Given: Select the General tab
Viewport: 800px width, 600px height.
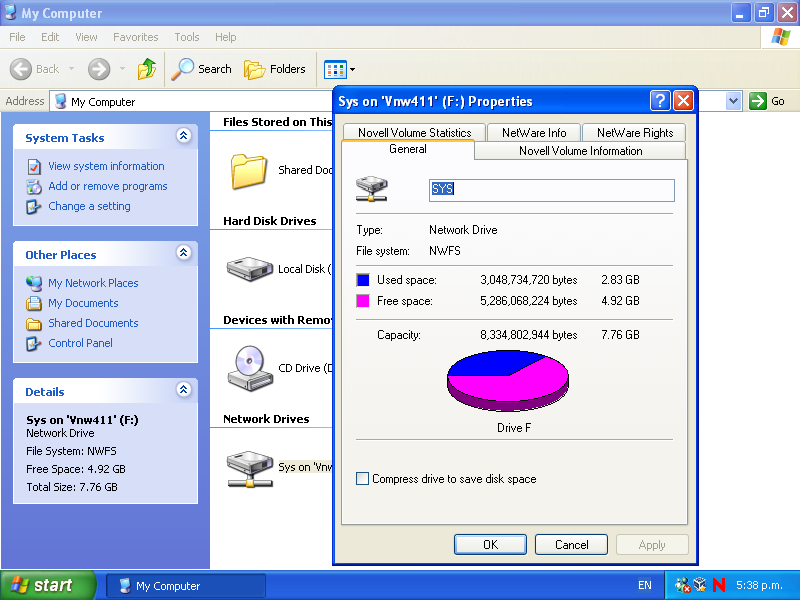Looking at the screenshot, I should click(x=408, y=149).
